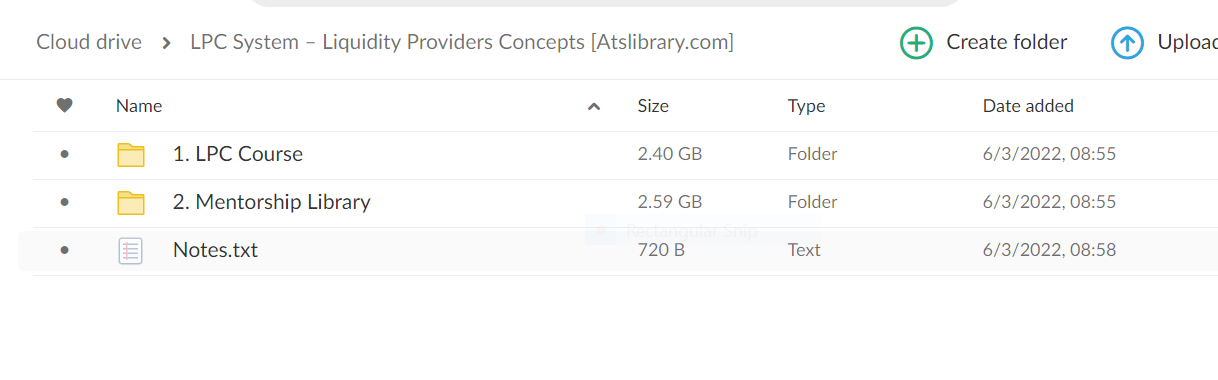Click the heart favorites column header icon
Image resolution: width=1218 pixels, height=380 pixels.
click(65, 106)
